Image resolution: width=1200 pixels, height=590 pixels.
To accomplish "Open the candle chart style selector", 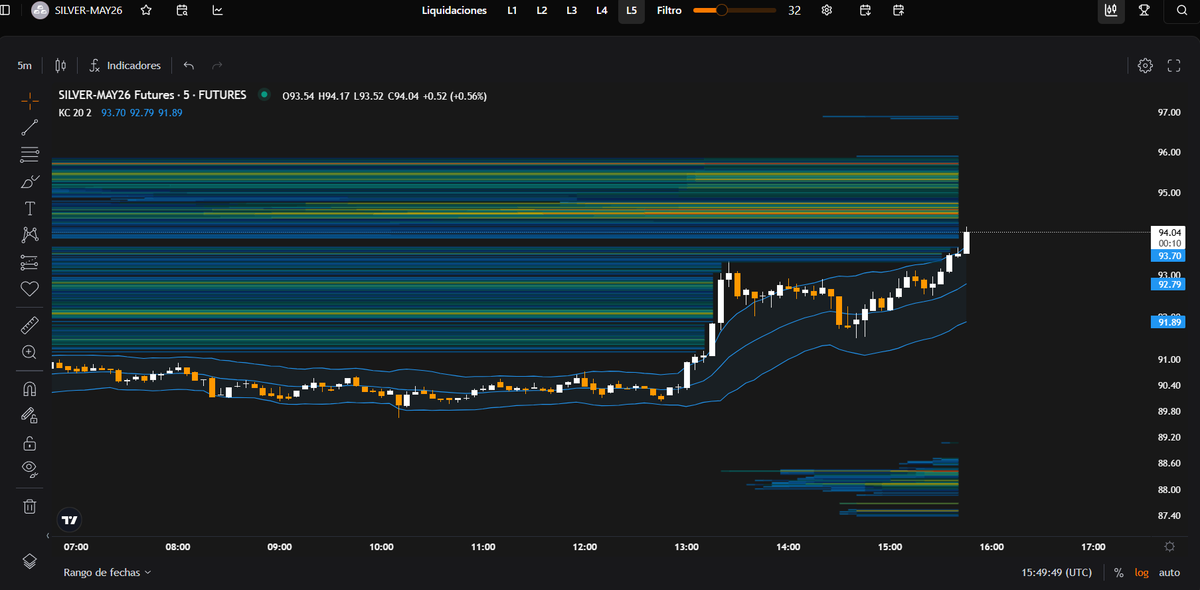I will point(61,65).
